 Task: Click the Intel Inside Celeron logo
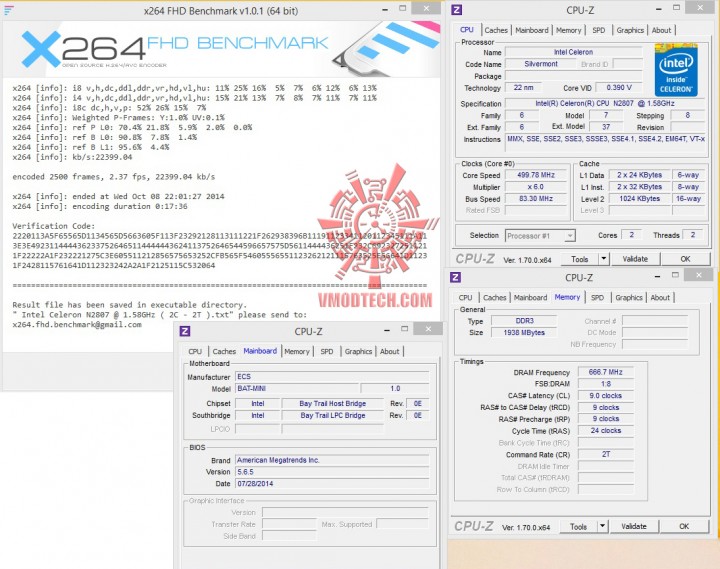coord(676,70)
